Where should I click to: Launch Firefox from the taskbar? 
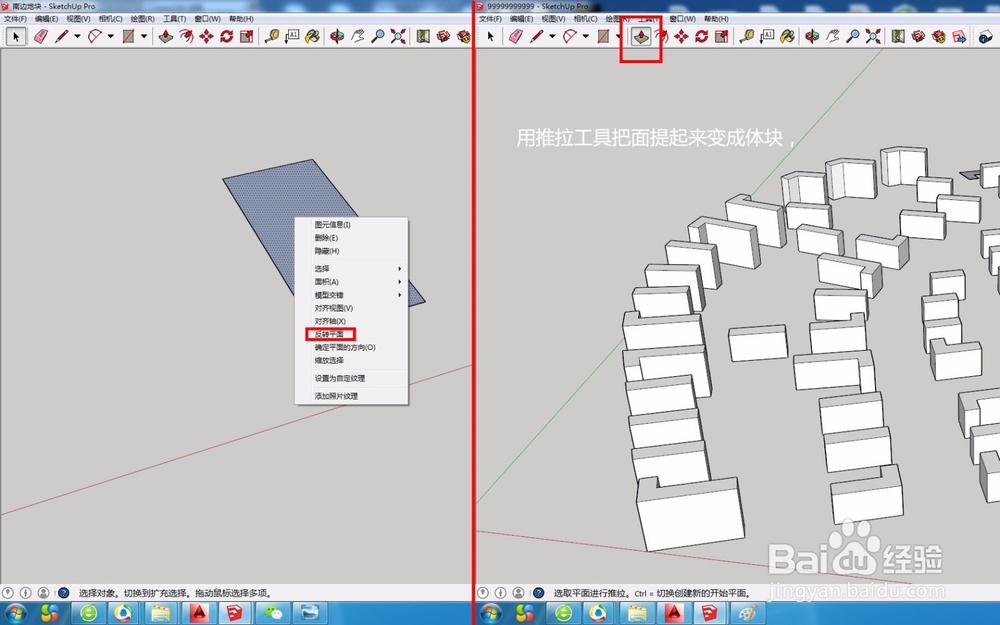click(121, 613)
